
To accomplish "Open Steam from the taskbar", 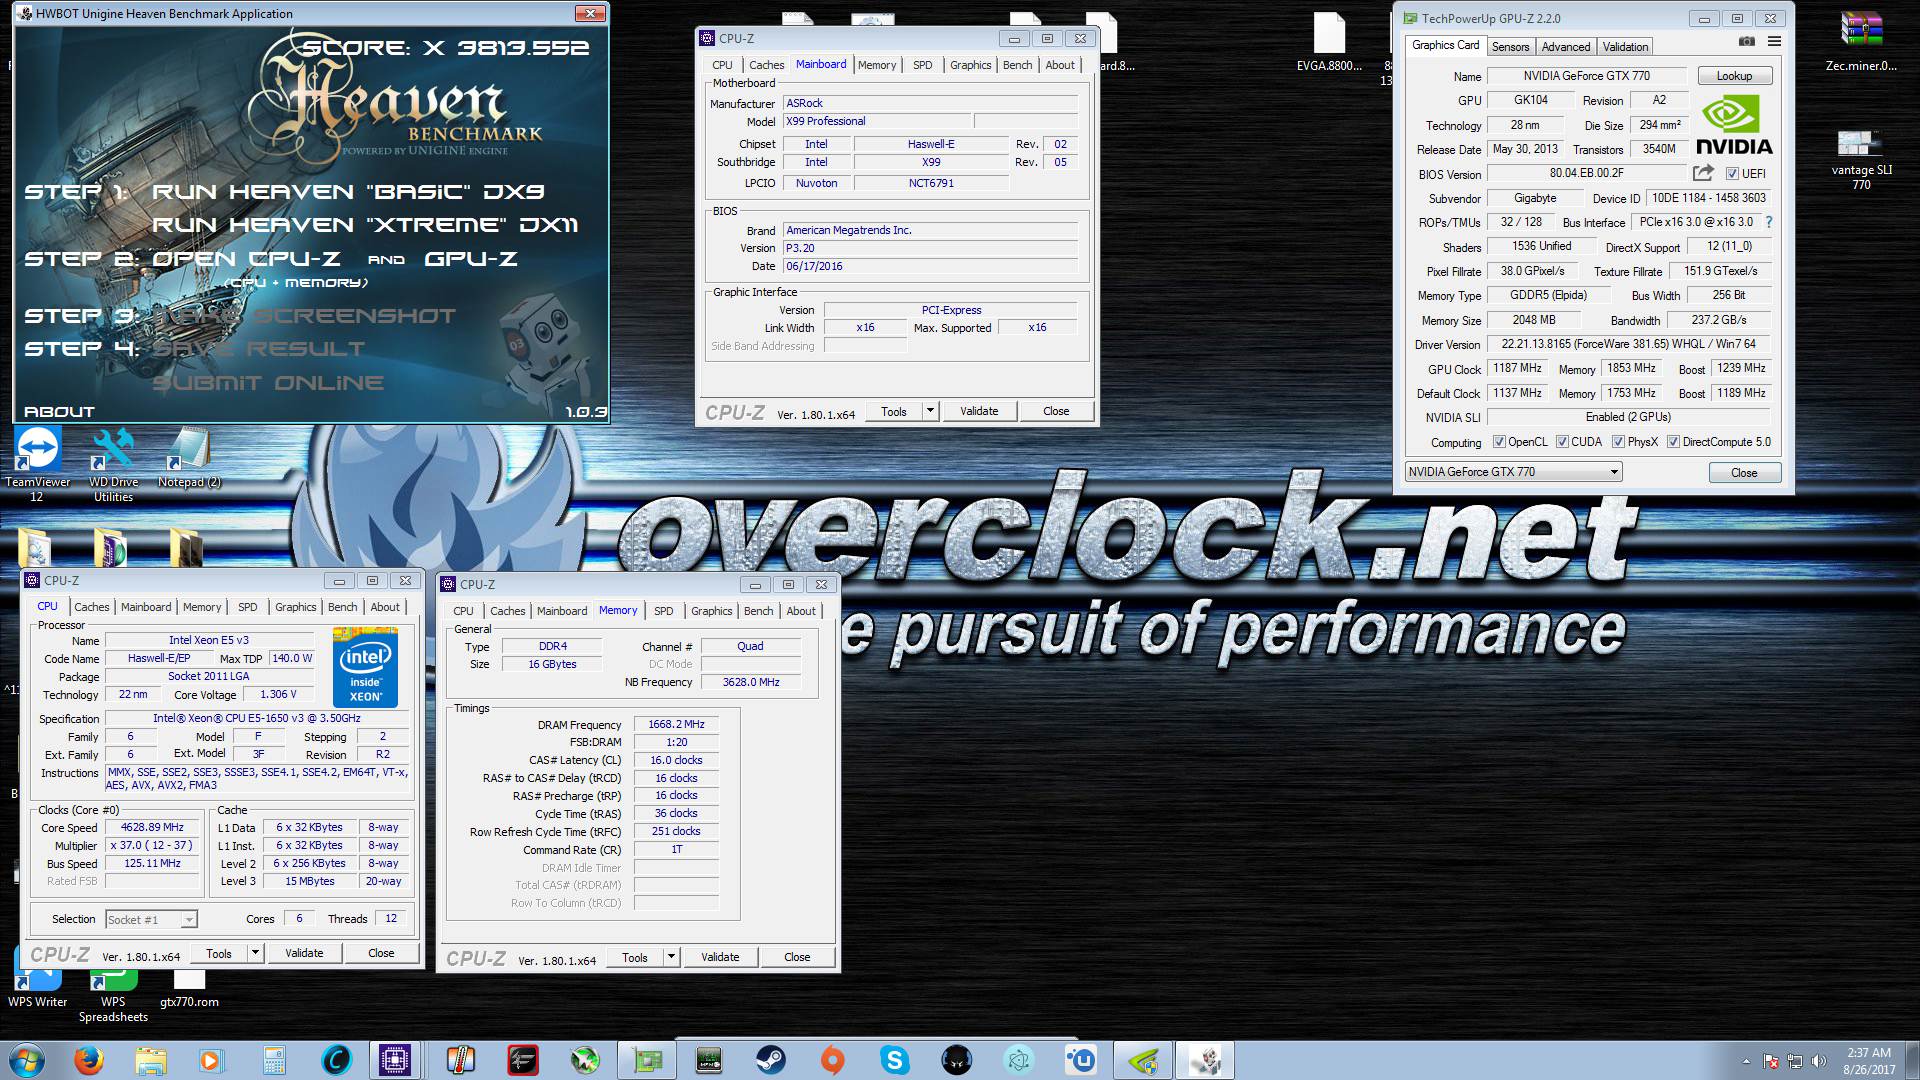I will click(x=770, y=1060).
